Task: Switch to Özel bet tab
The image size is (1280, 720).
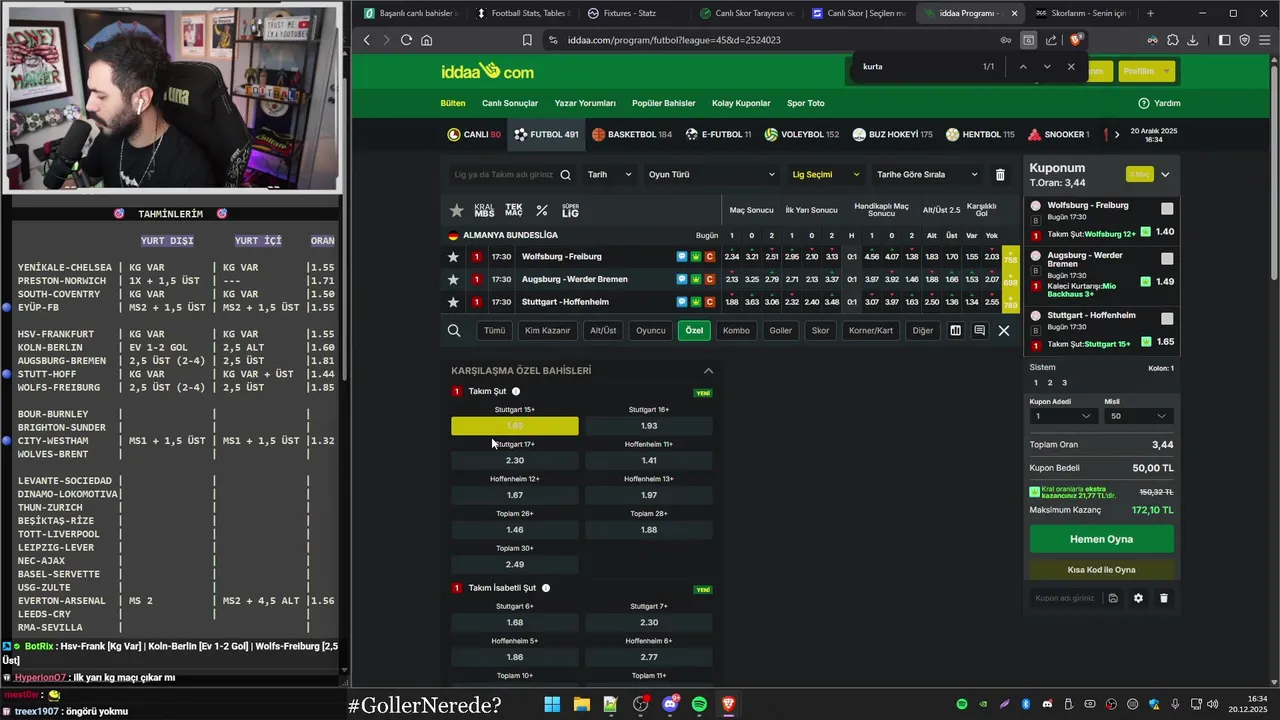Action: [694, 330]
